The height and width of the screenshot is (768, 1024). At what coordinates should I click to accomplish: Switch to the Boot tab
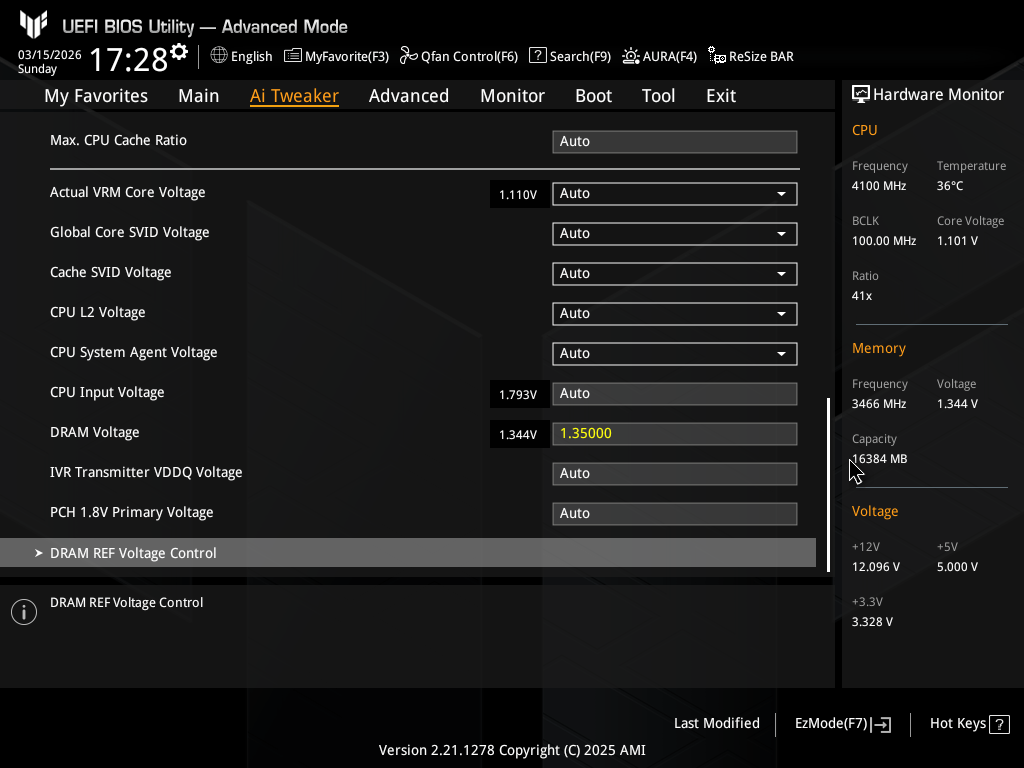coord(594,96)
